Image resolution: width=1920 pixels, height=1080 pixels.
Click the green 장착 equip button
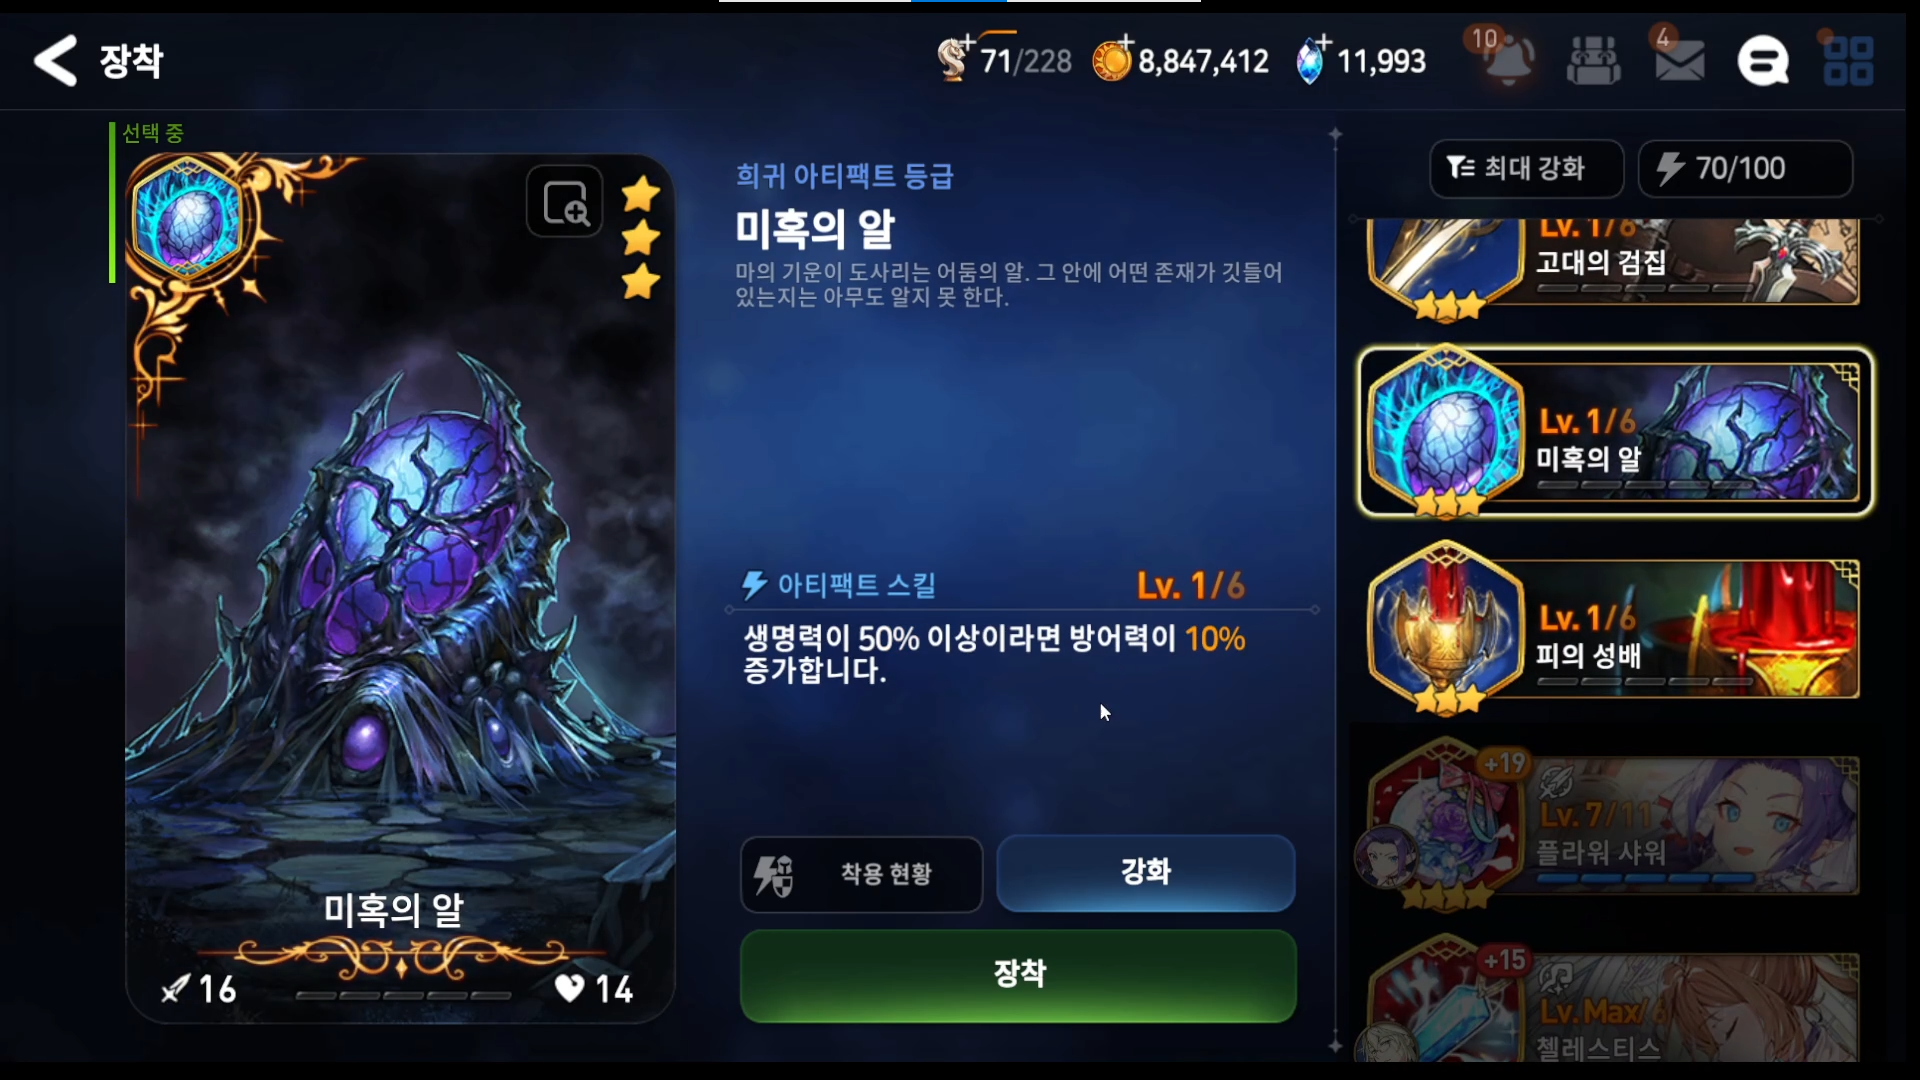coord(1018,975)
